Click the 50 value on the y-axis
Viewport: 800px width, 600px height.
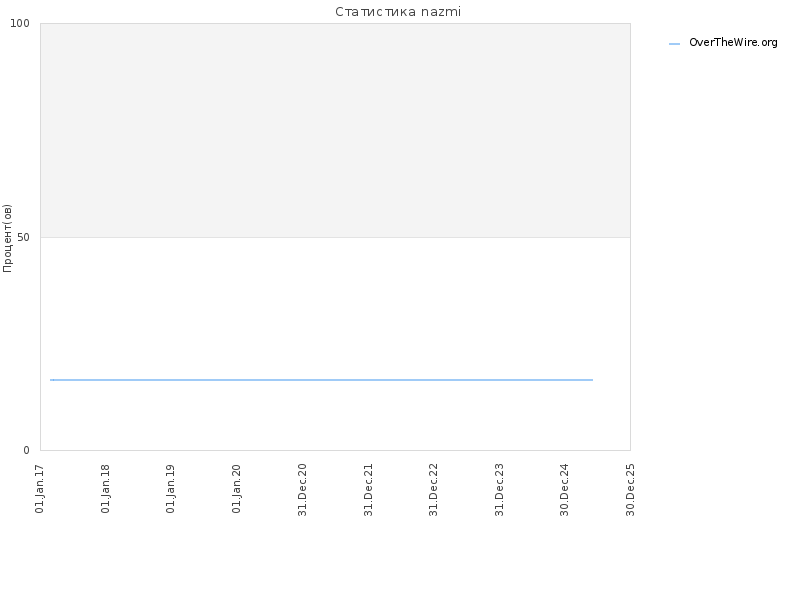(23, 237)
